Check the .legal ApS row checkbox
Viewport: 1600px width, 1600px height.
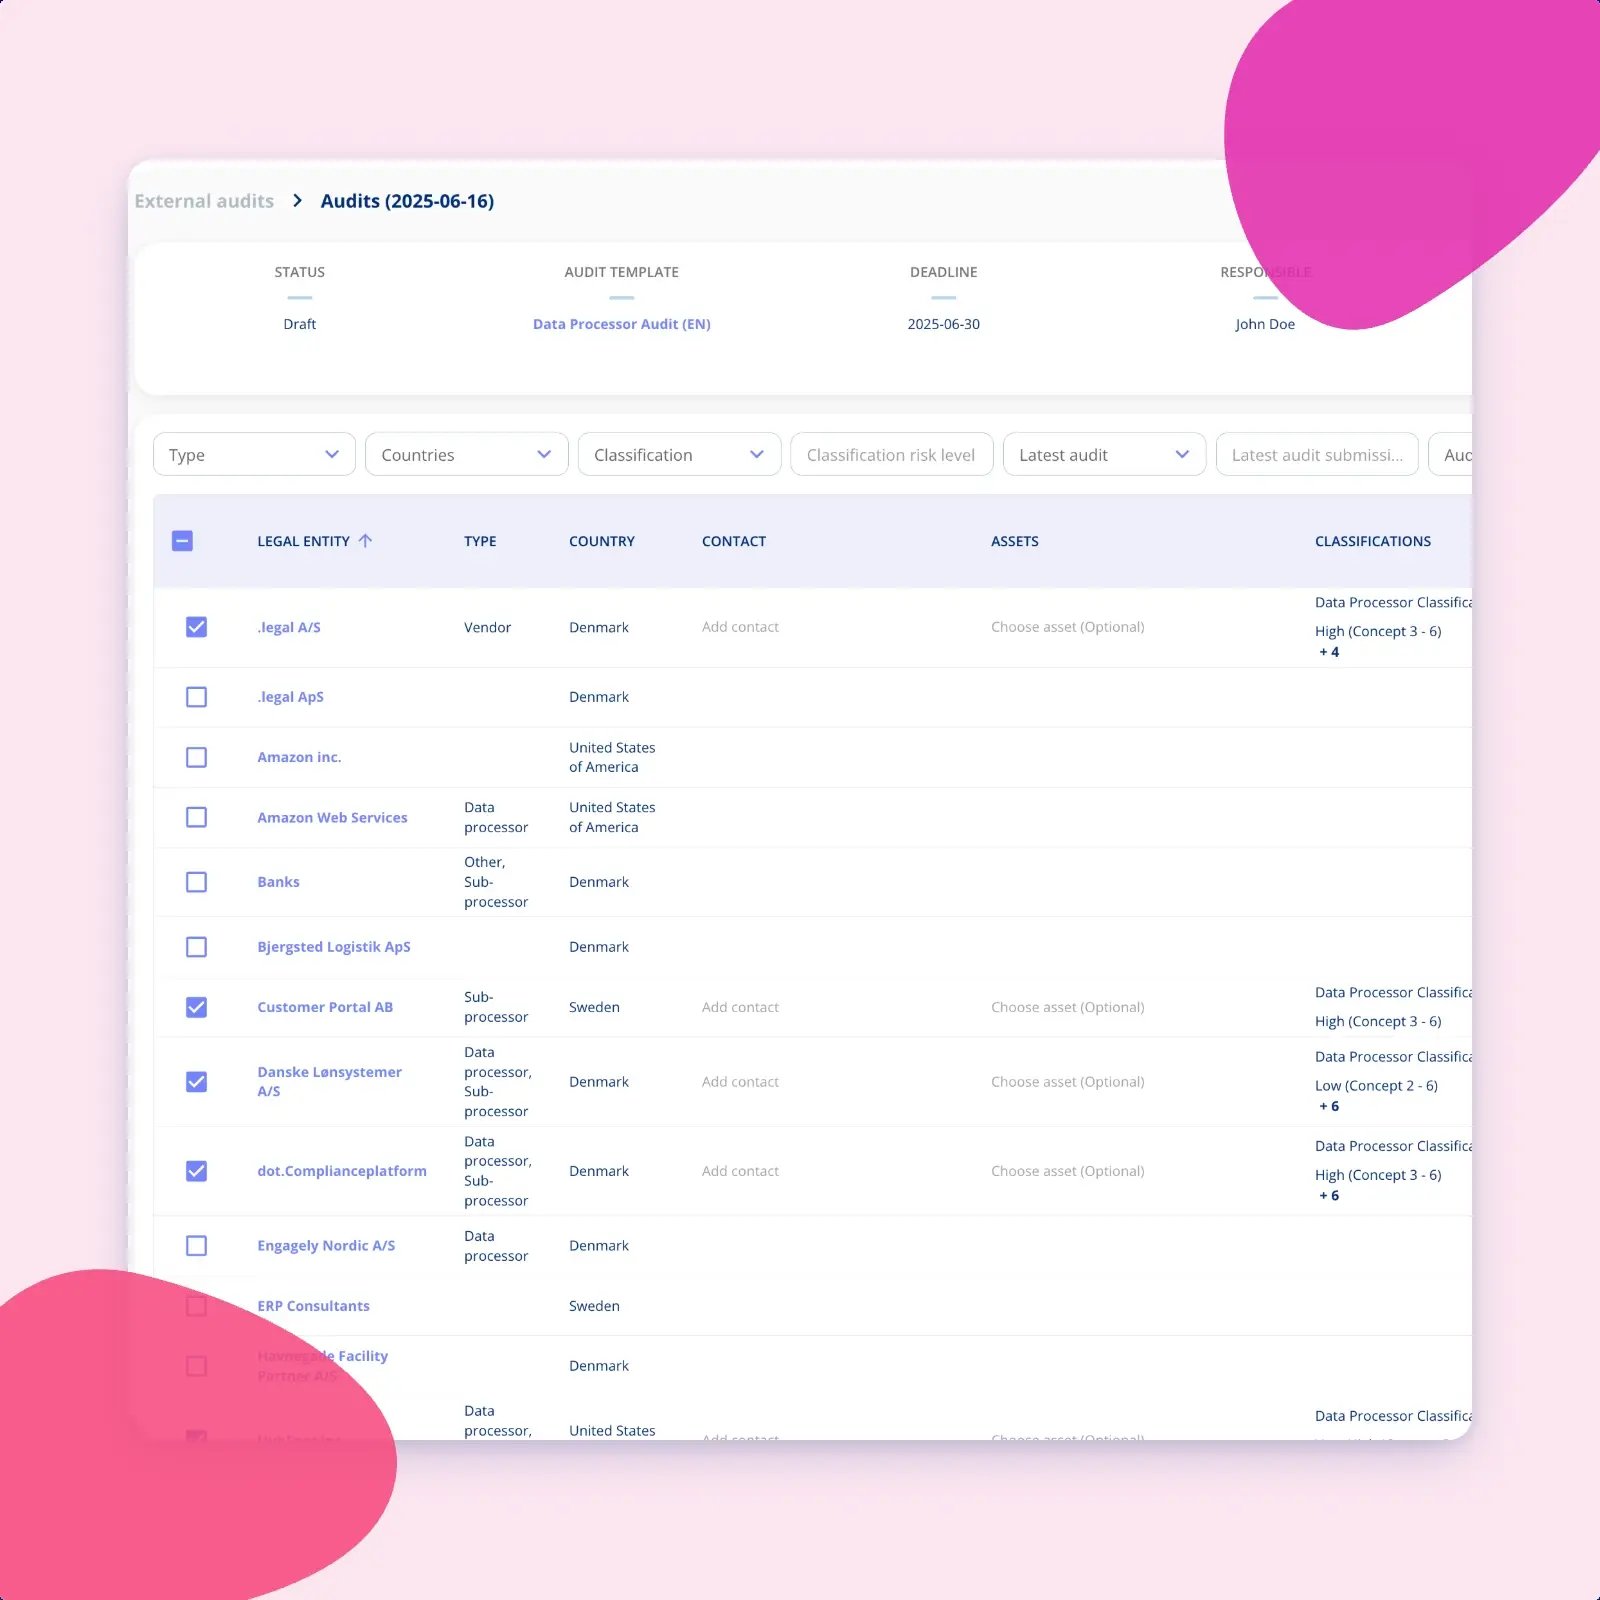[x=196, y=697]
